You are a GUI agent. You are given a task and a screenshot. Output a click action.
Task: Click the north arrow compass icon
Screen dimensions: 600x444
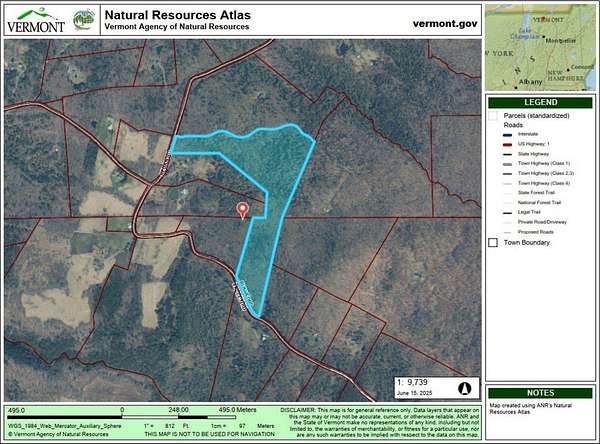click(x=463, y=388)
